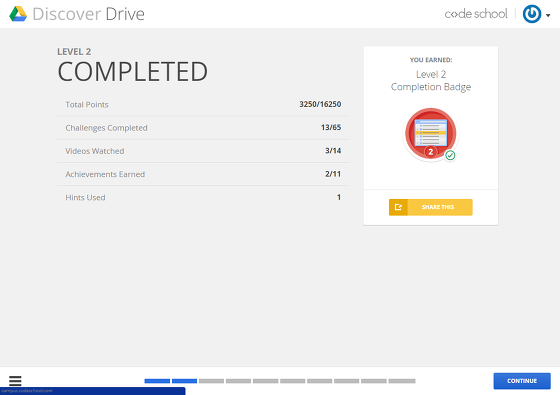Click the Challenges Completed label

click(x=106, y=128)
